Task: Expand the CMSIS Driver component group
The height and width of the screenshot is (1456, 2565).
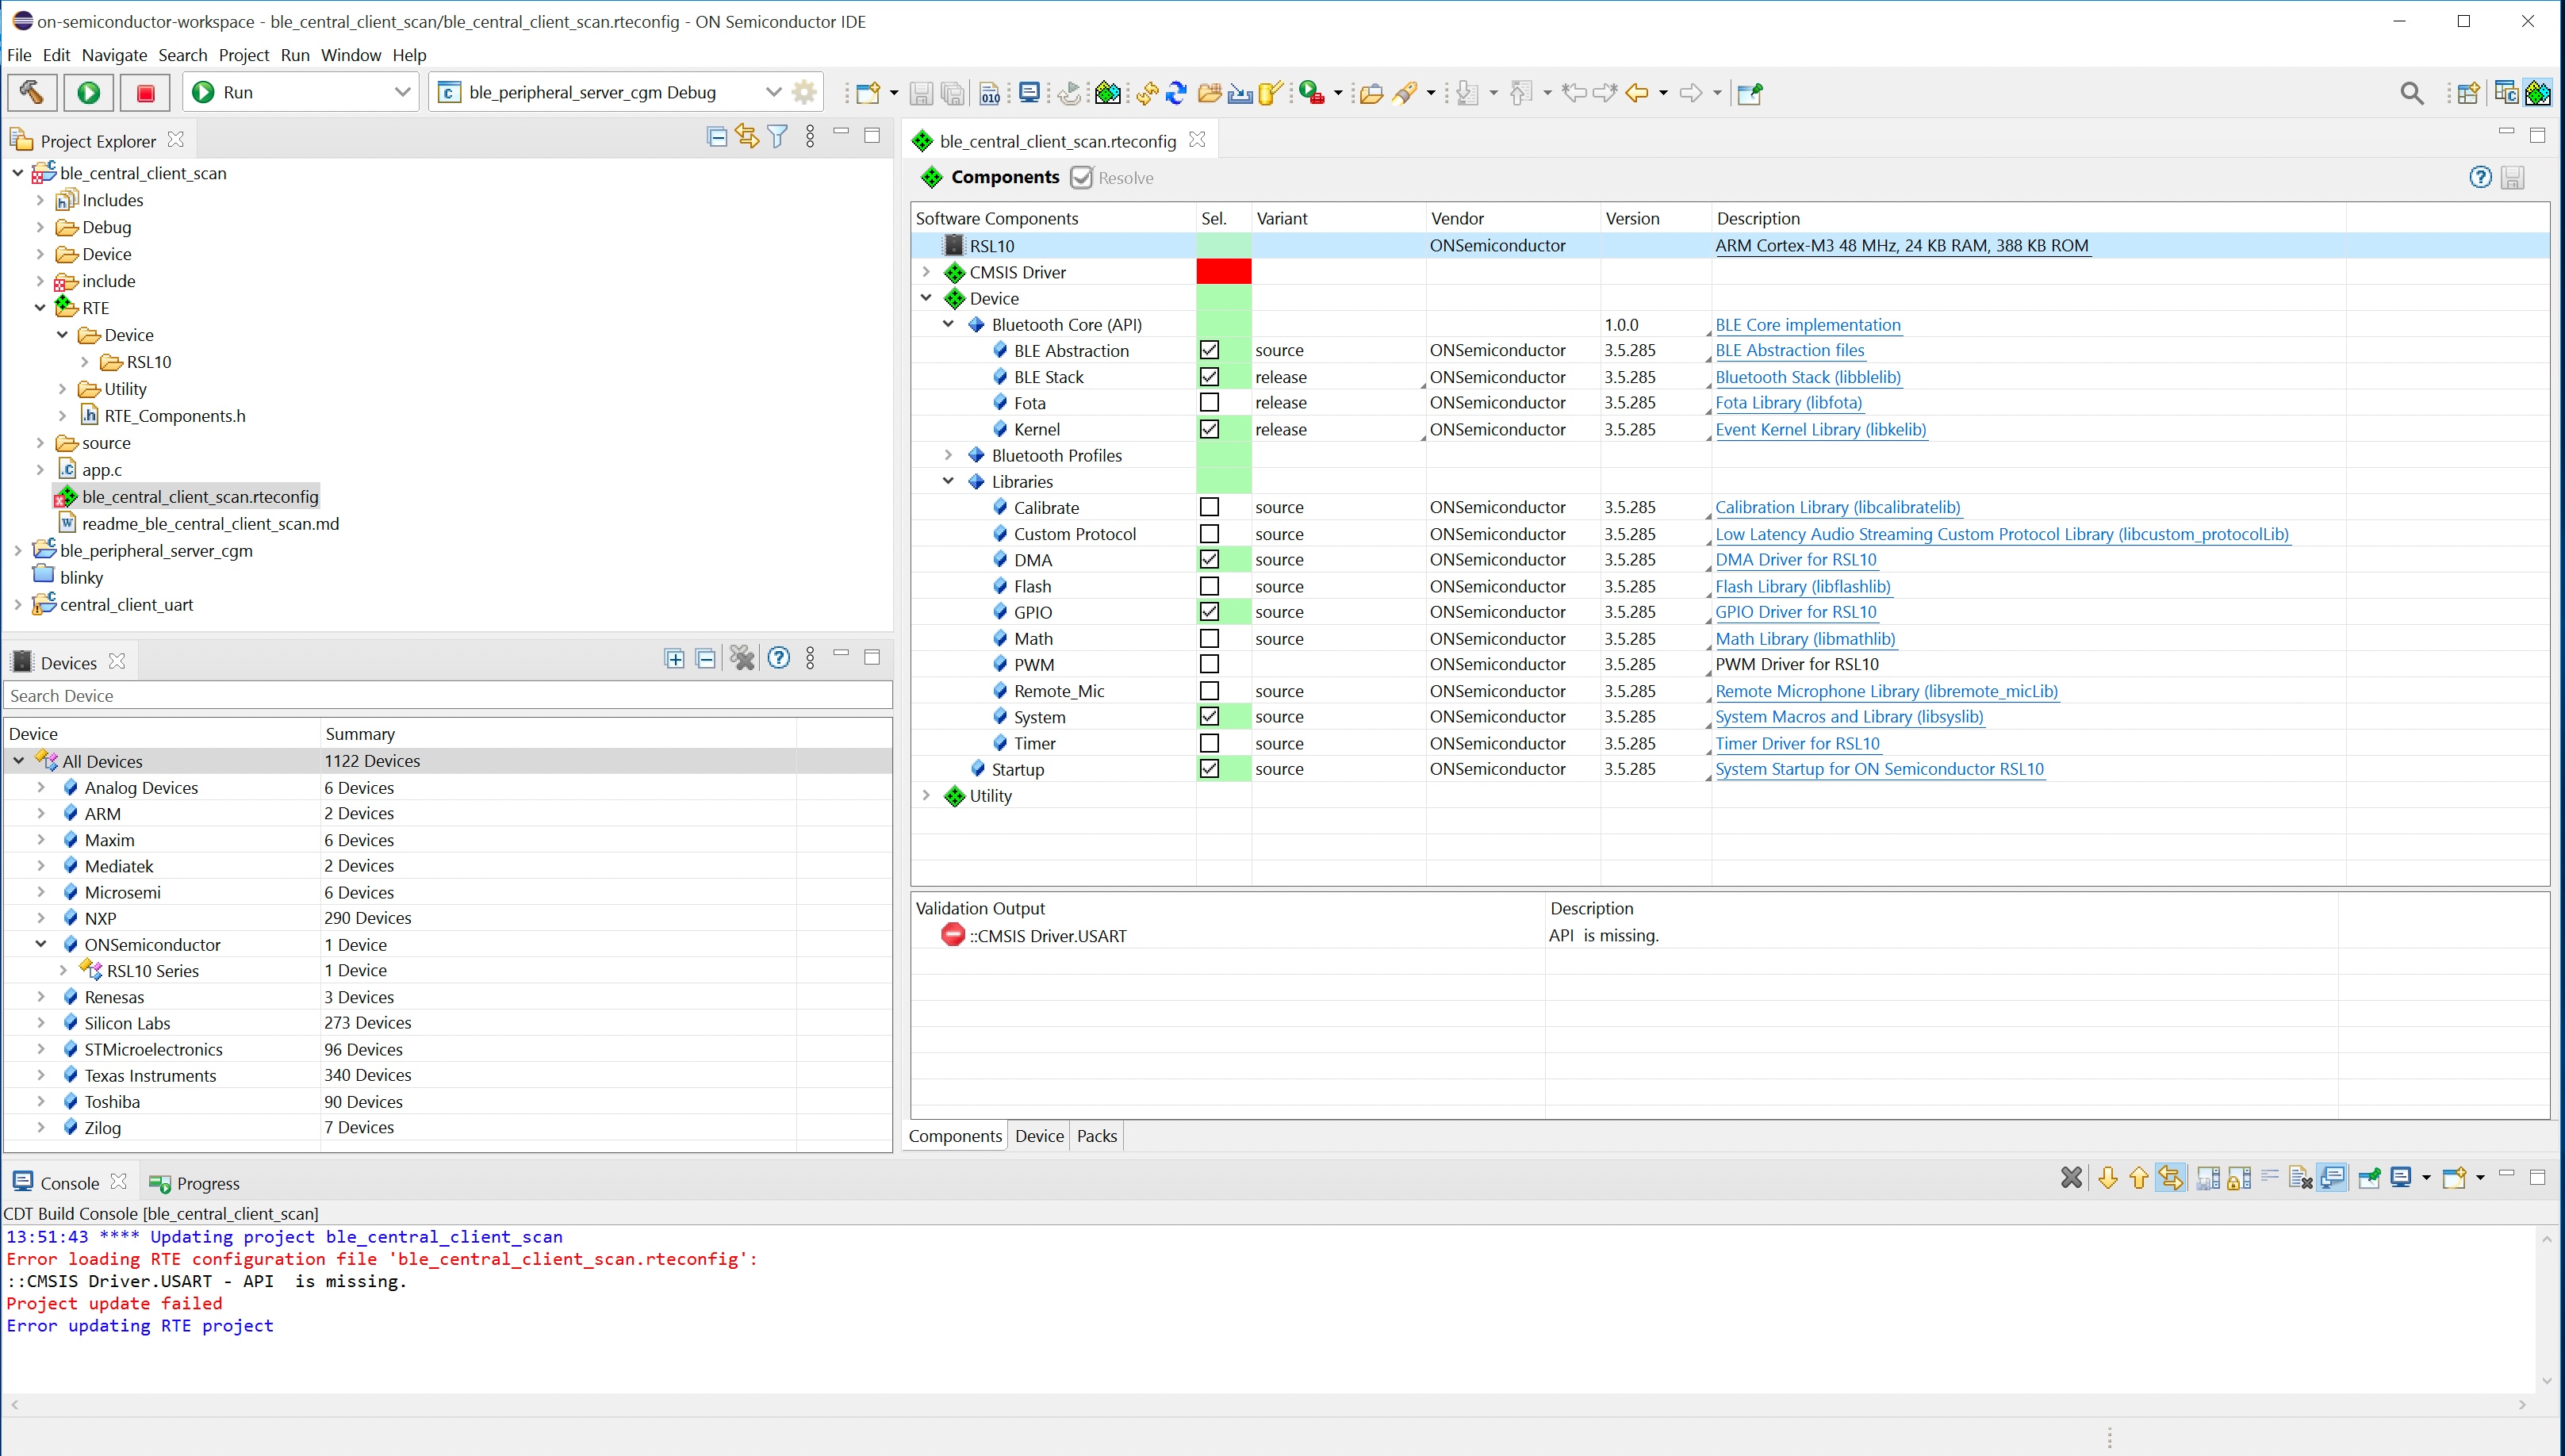Action: tap(926, 272)
